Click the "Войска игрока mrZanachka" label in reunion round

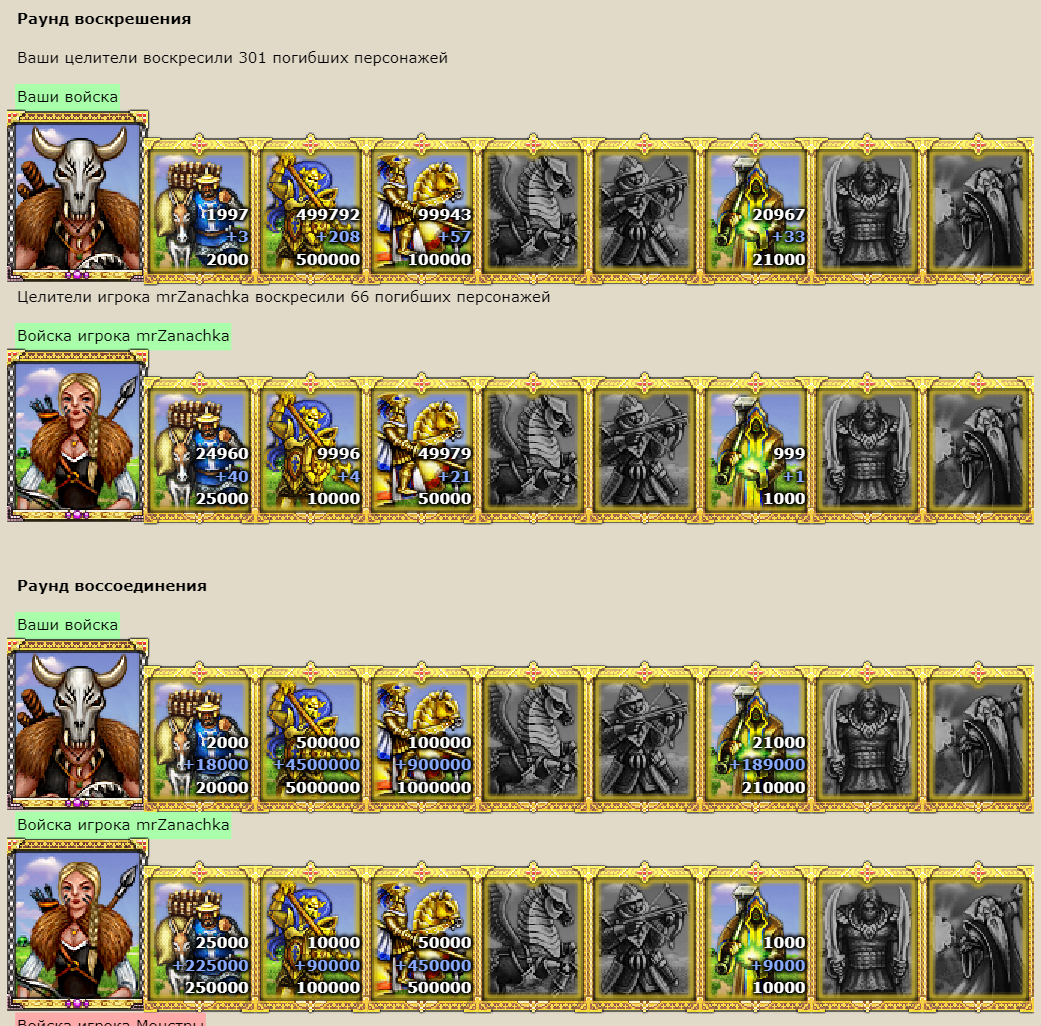coord(123,825)
